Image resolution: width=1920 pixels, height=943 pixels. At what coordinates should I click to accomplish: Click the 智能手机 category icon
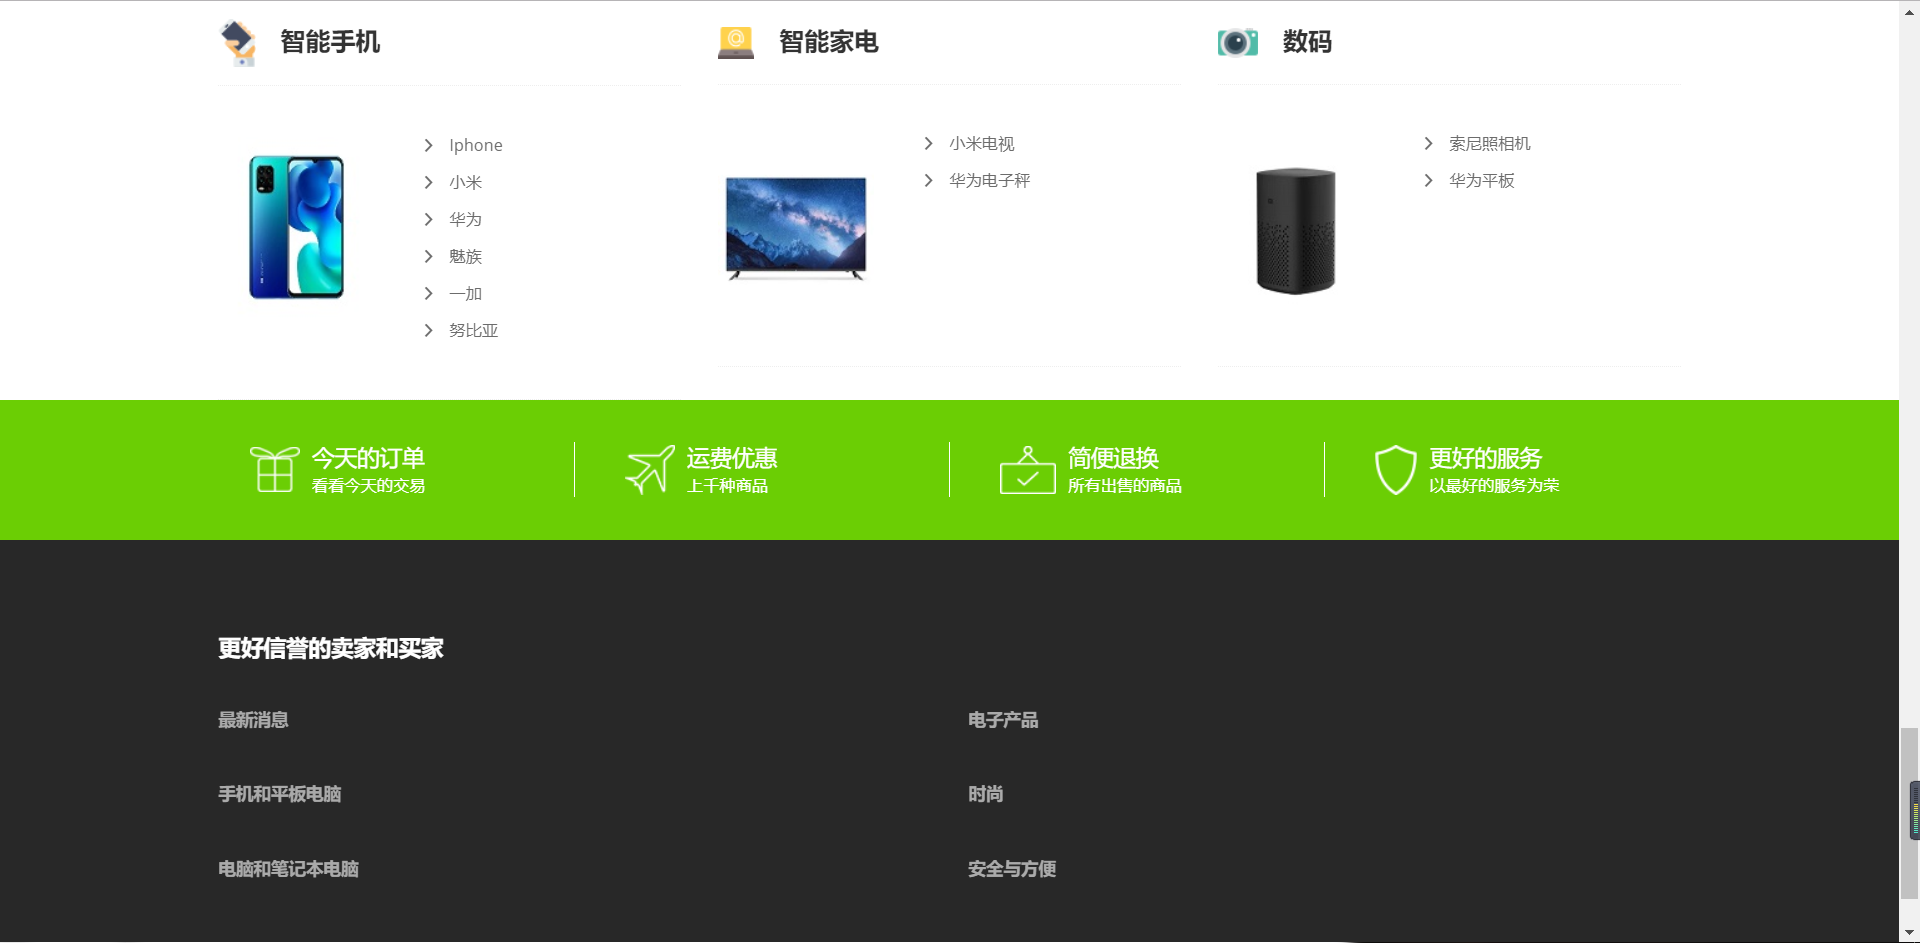[238, 43]
